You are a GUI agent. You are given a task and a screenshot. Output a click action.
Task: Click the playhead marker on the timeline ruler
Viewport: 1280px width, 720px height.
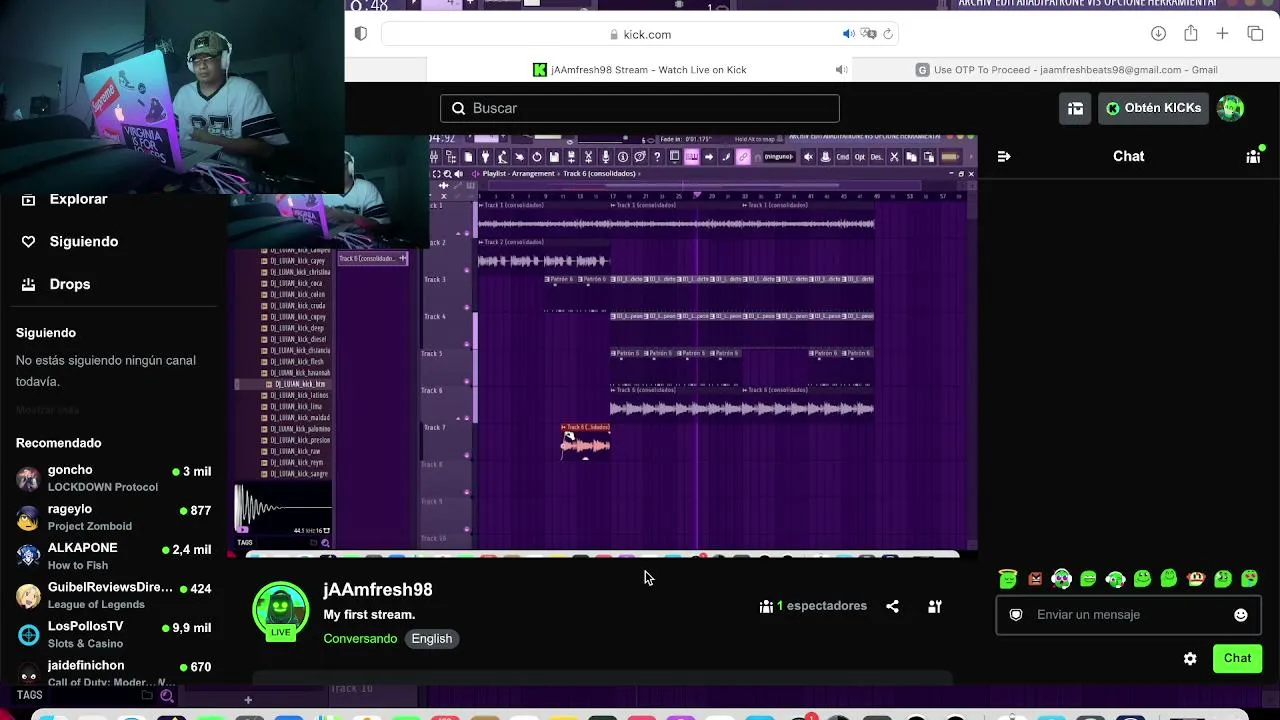(697, 195)
